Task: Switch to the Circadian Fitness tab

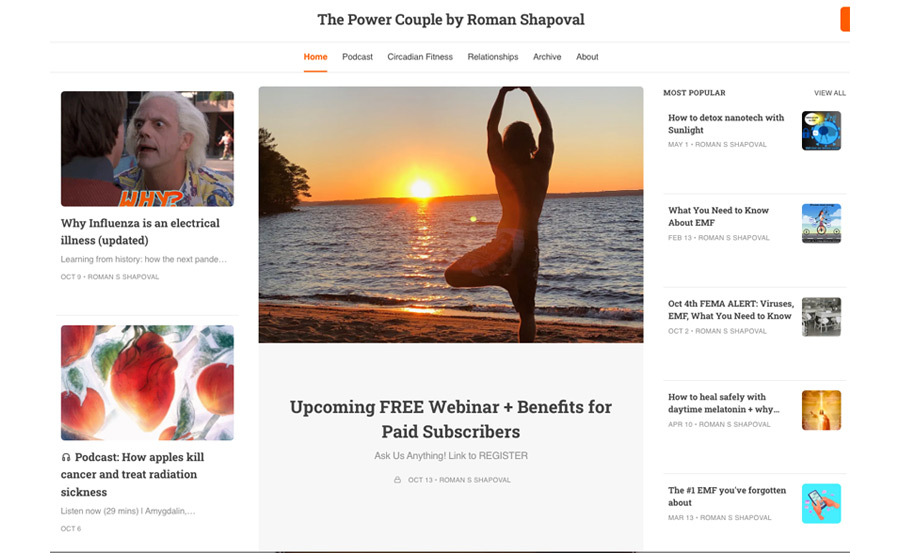Action: coord(420,57)
